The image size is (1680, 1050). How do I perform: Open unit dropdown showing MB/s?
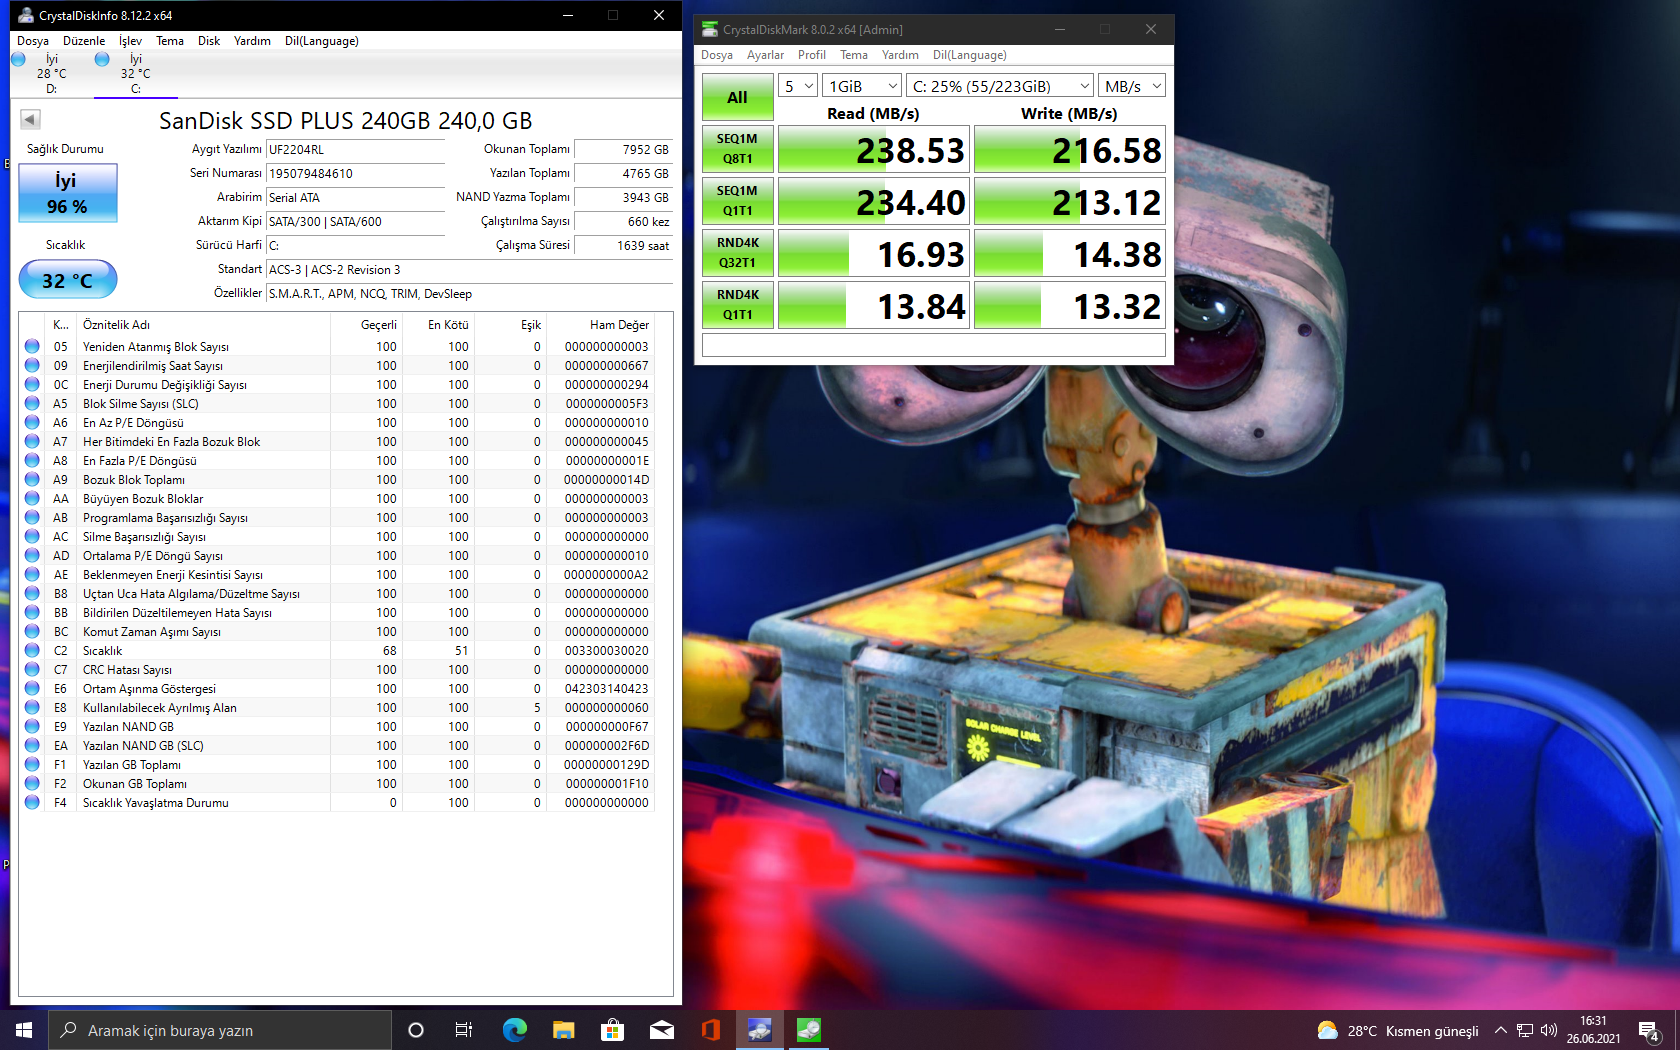tap(1132, 86)
